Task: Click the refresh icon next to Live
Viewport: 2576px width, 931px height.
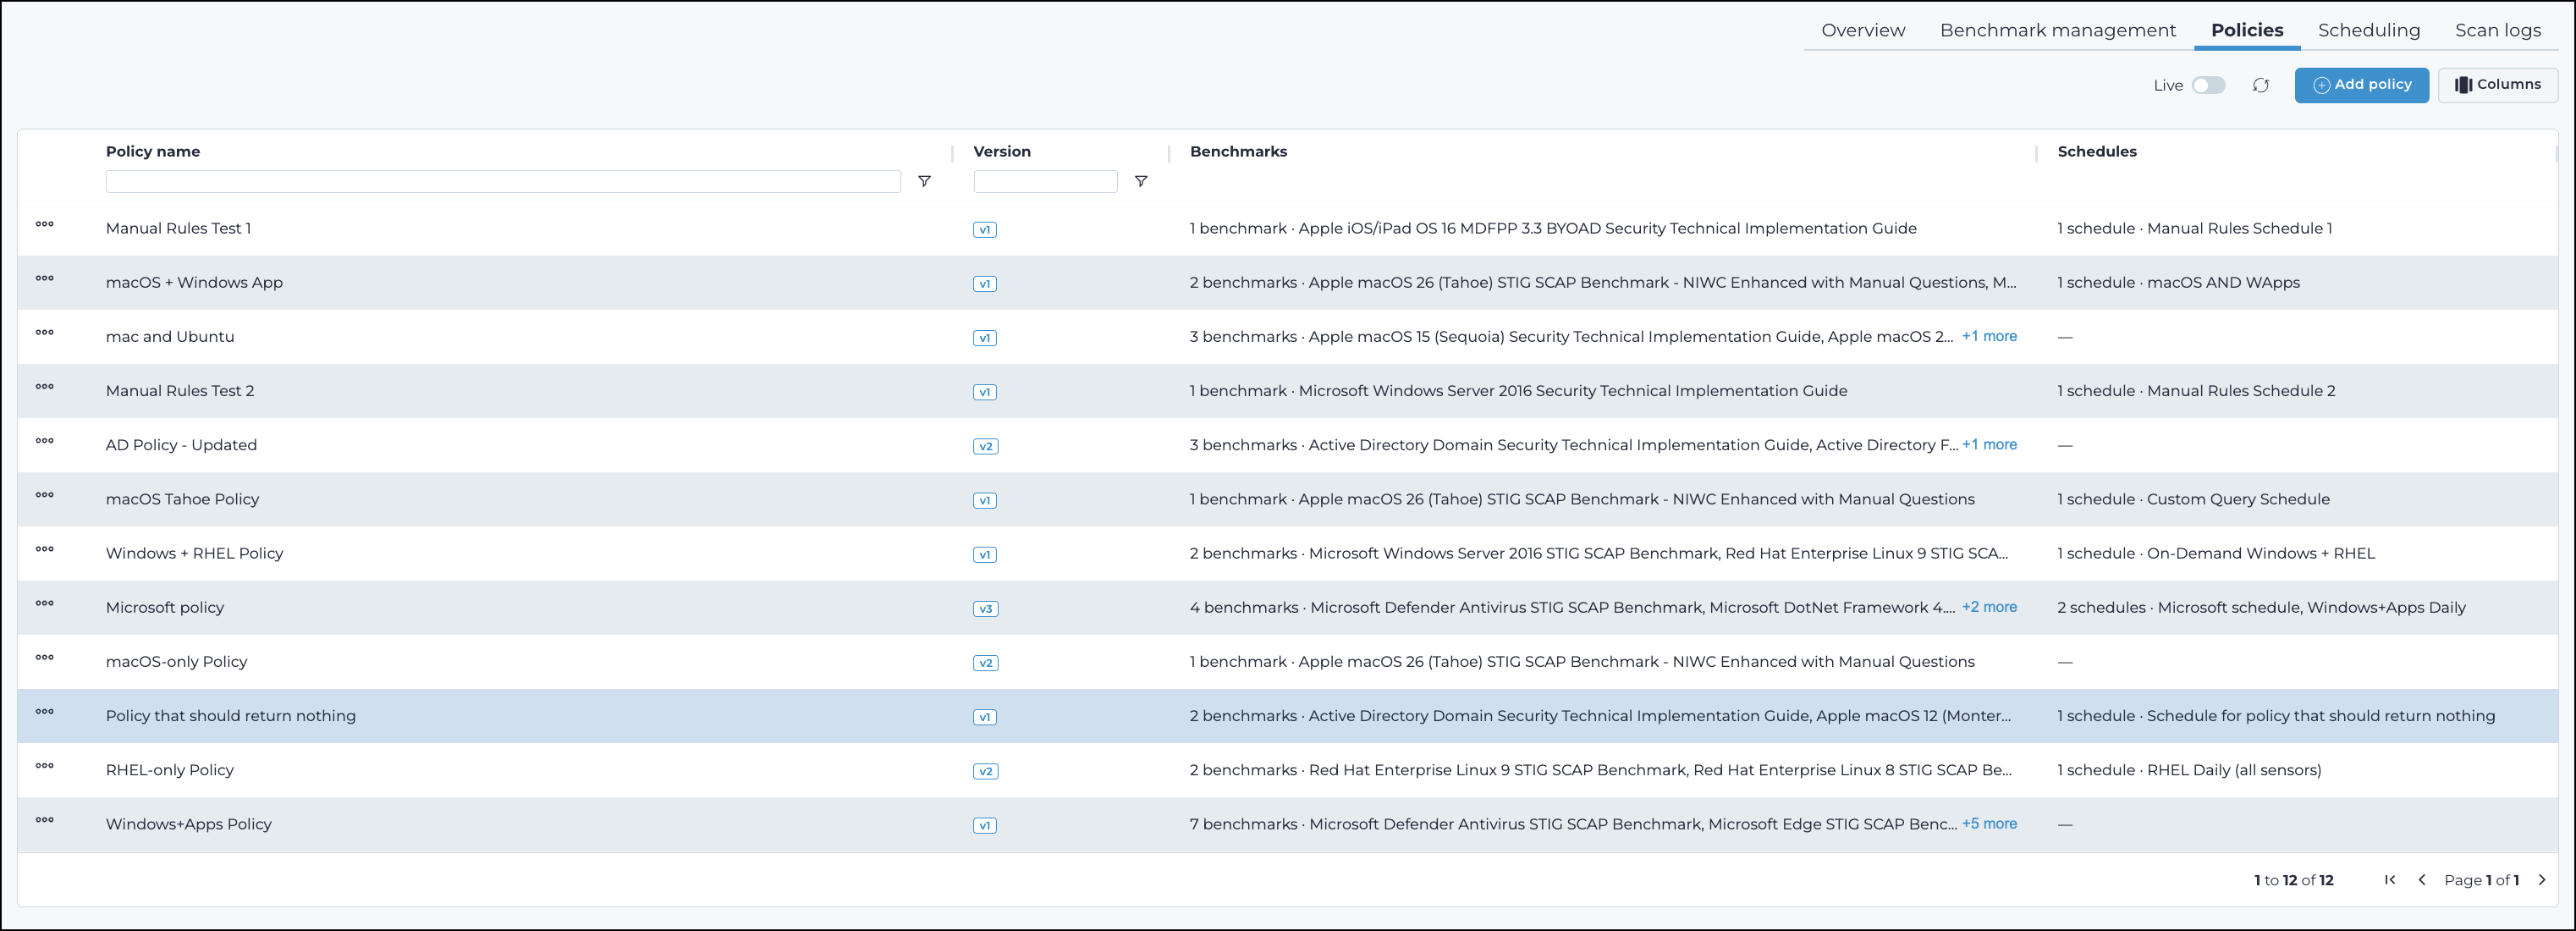Action: coord(2261,86)
